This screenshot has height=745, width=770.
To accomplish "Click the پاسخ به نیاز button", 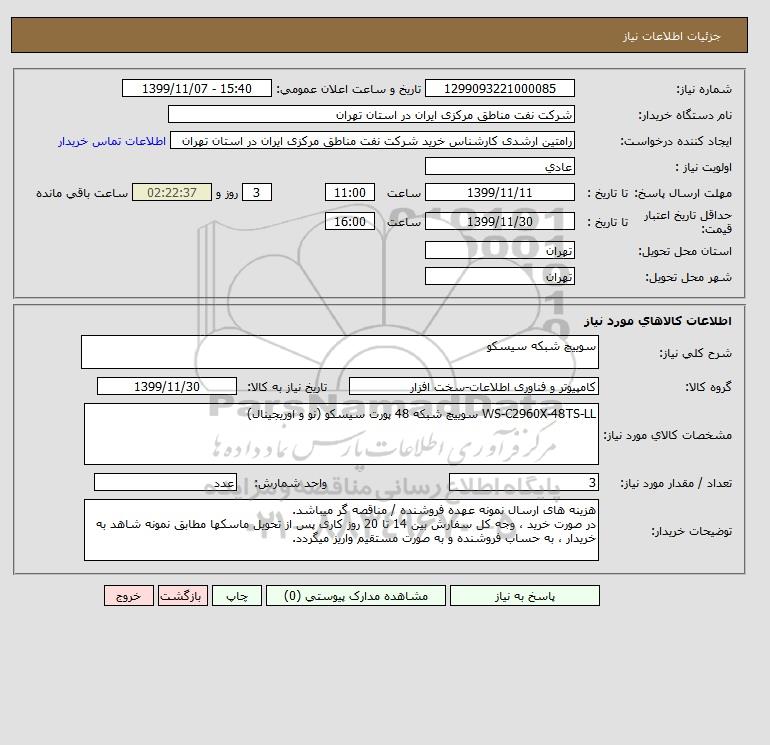I will (524, 596).
